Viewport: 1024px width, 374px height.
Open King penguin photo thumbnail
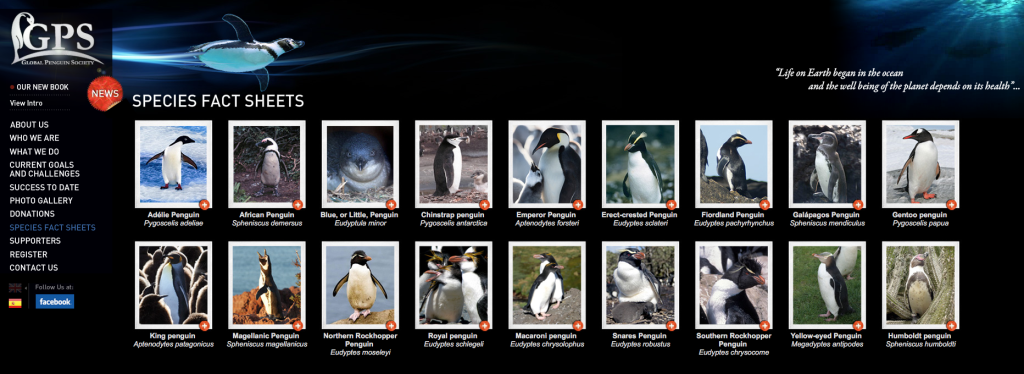click(173, 285)
